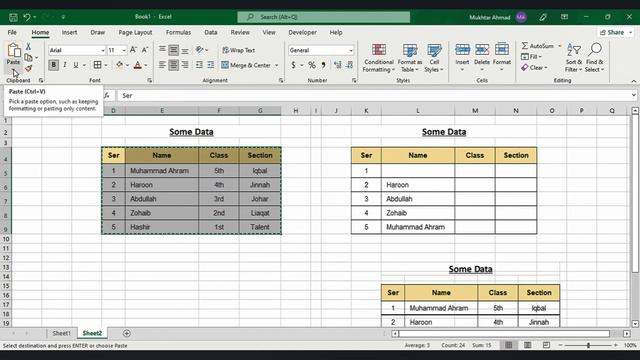
Task: Increase font size with large A
Action: (133, 50)
